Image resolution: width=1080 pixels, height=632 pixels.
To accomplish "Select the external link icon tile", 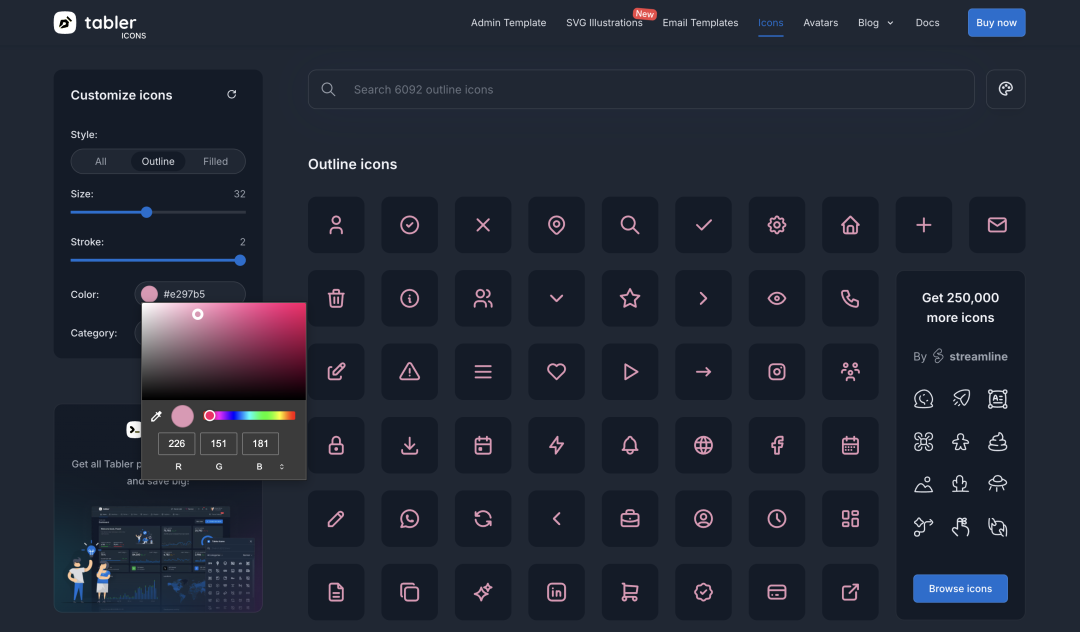I will 850,592.
